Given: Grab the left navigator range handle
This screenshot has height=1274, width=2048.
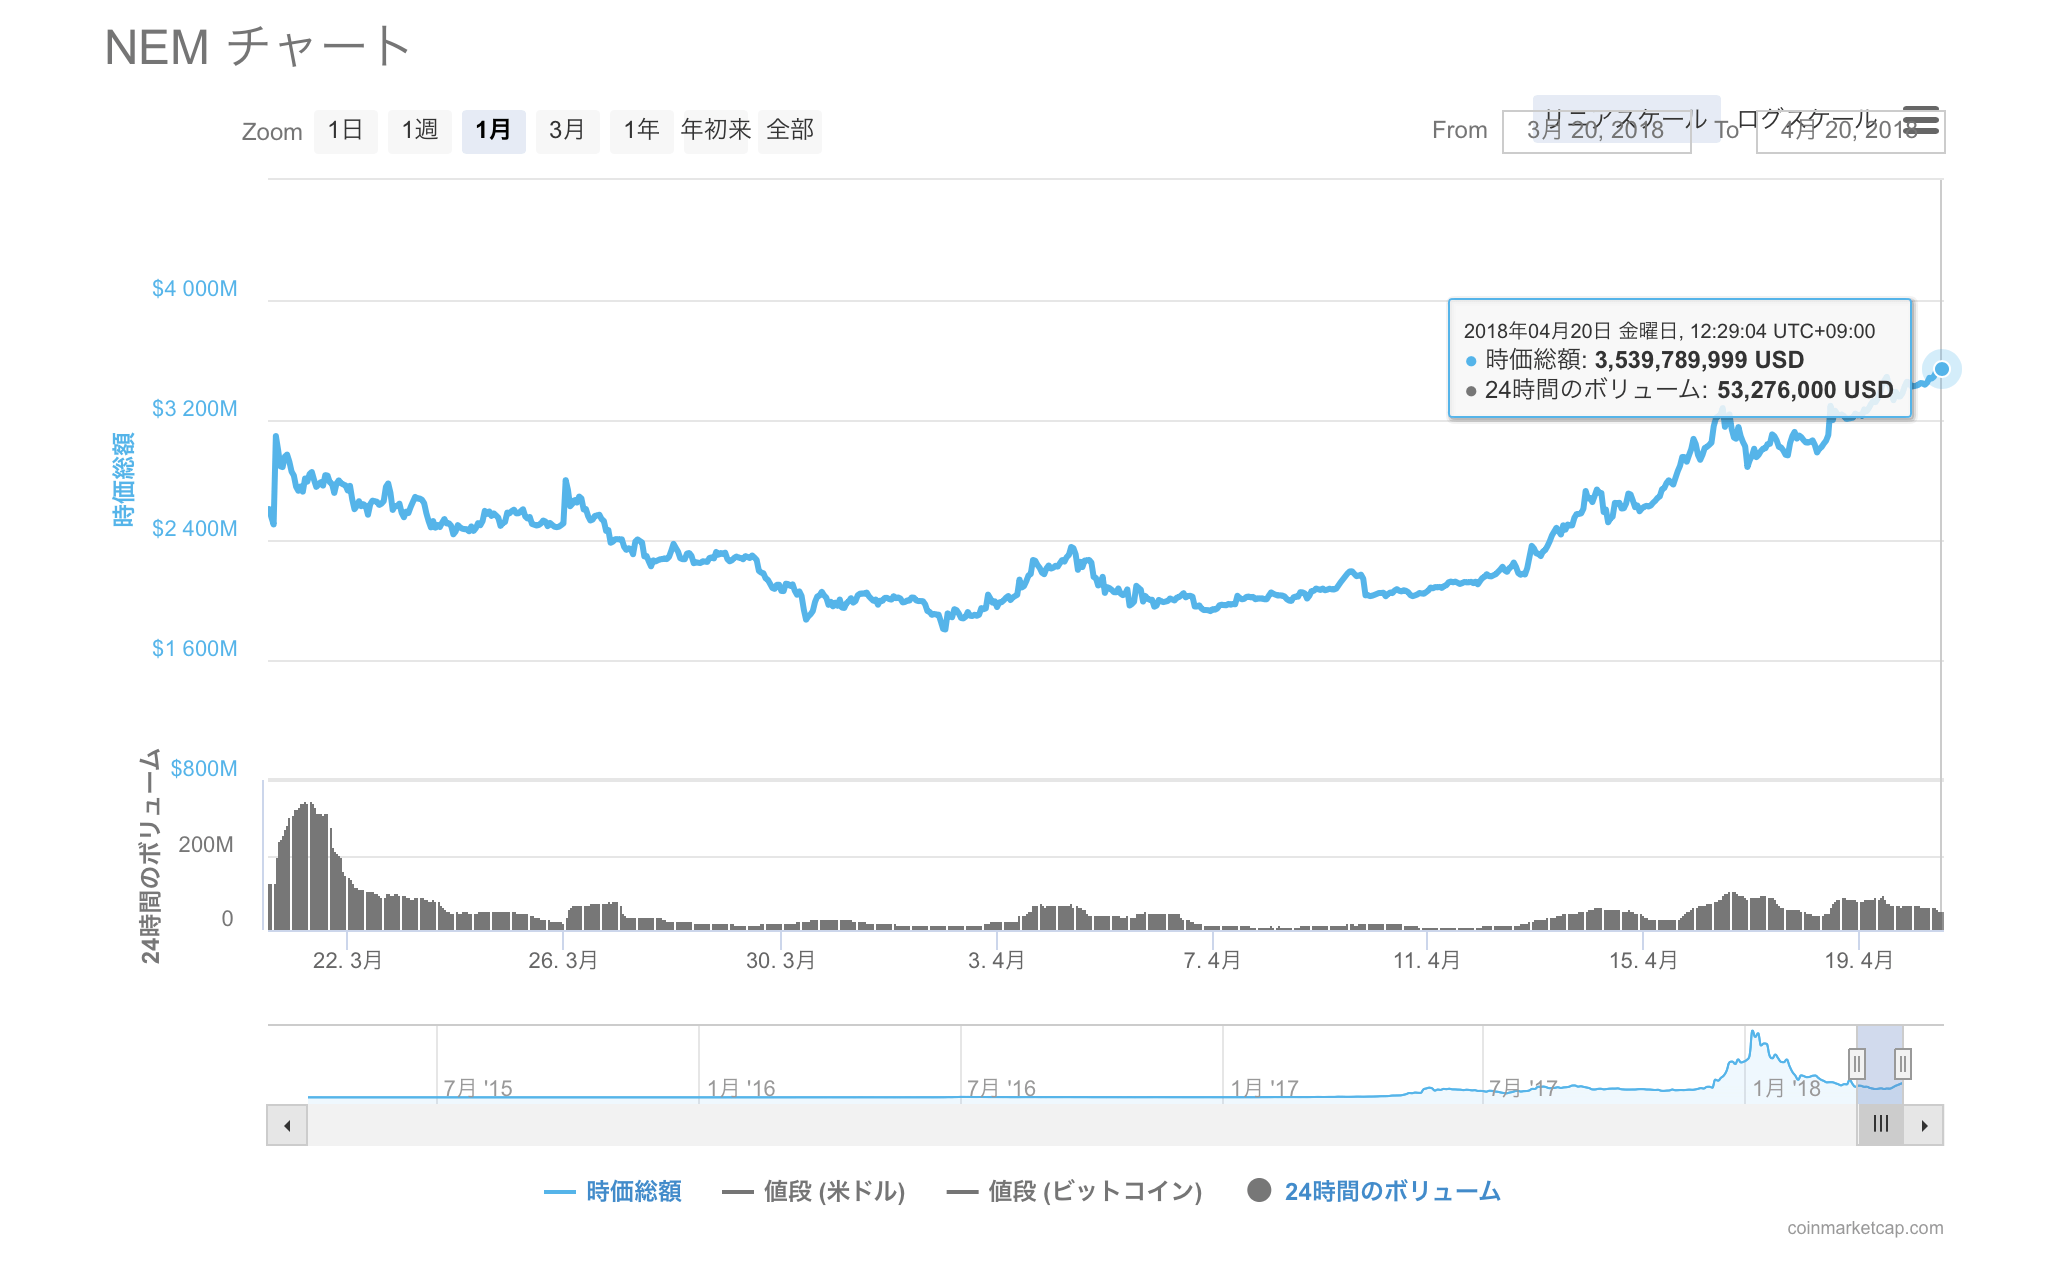Looking at the screenshot, I should tap(1857, 1063).
